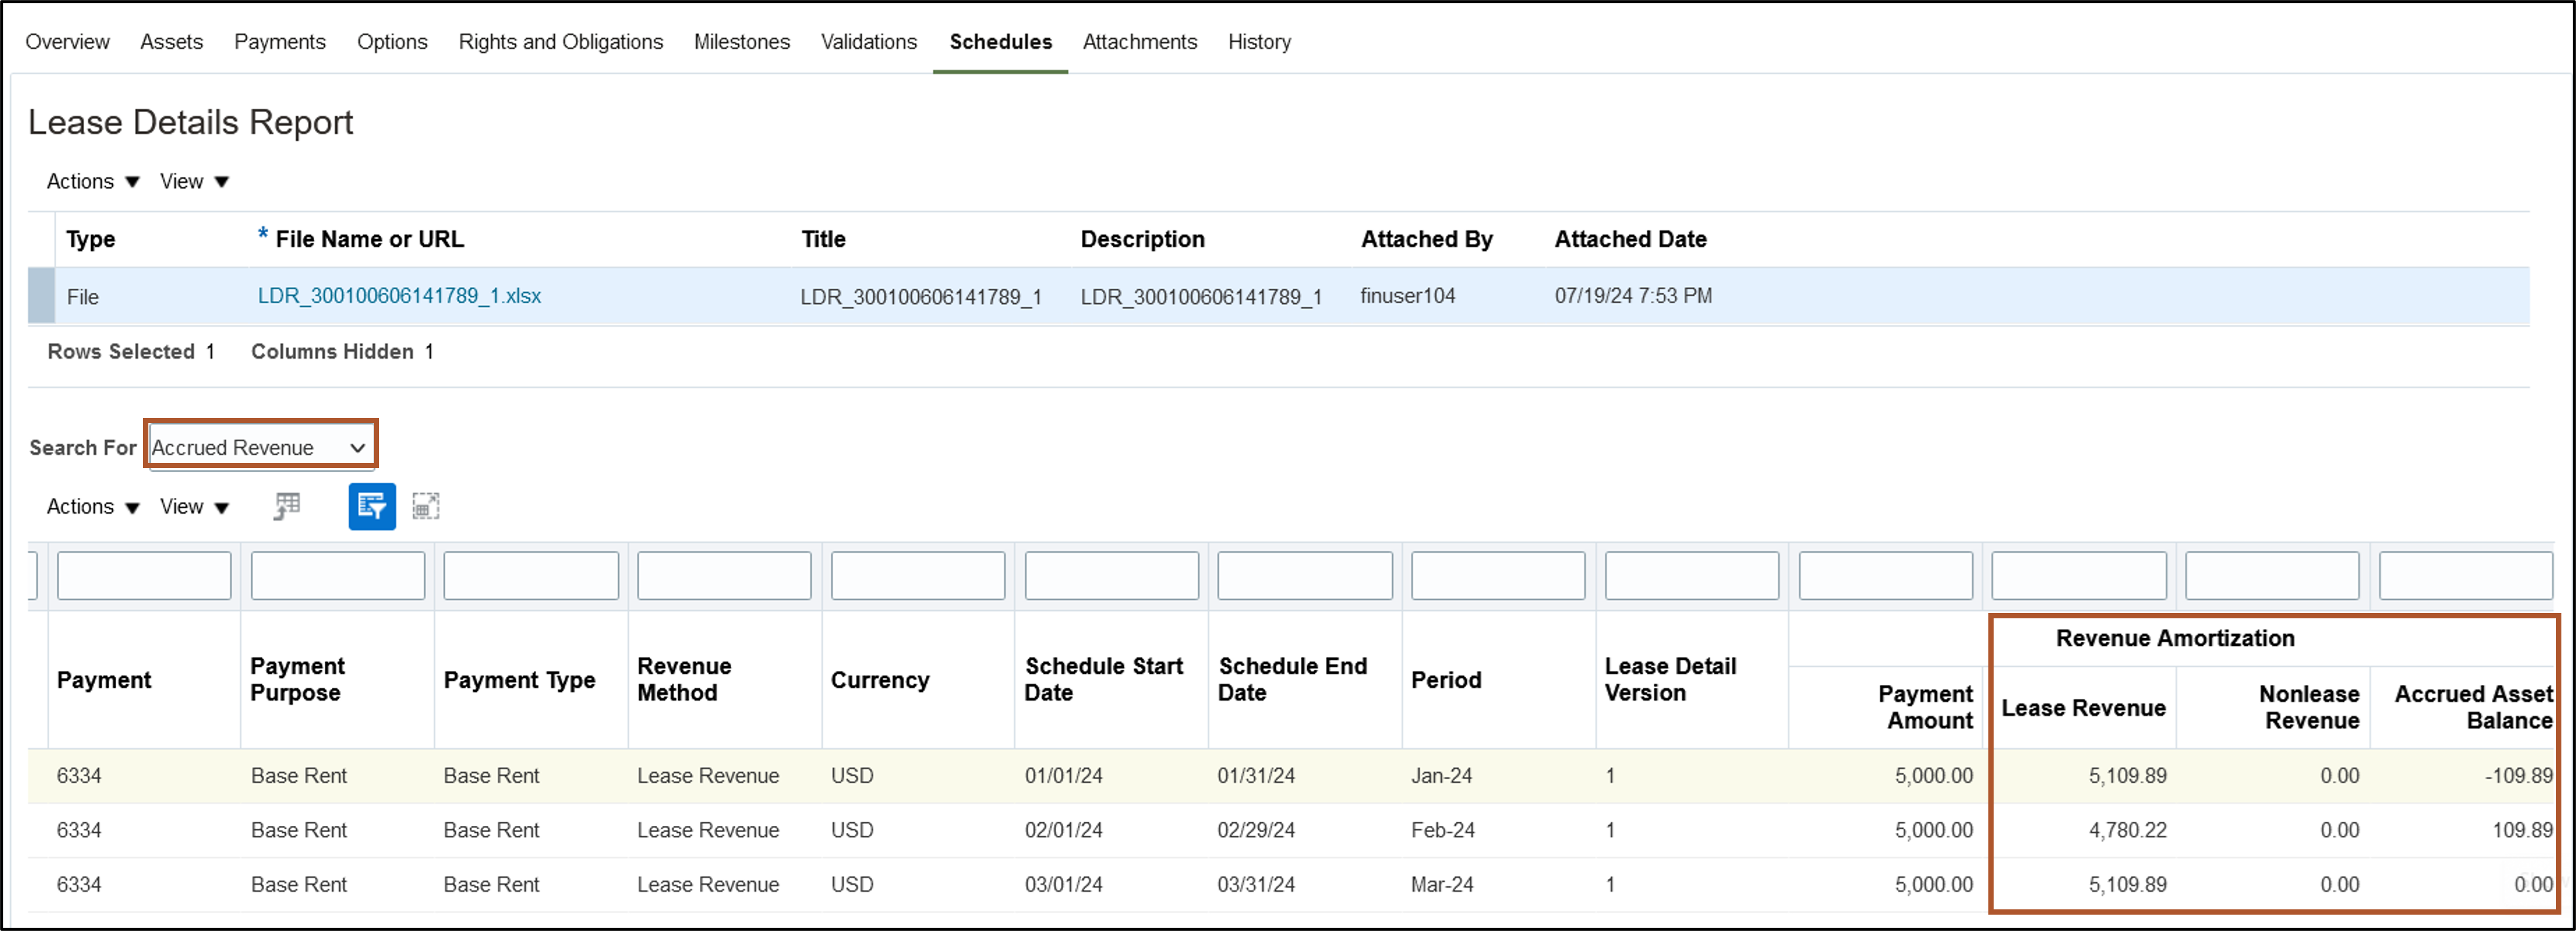Click the Nonlease Revenue filter field
Viewport: 2576px width, 931px height.
pos(2272,576)
